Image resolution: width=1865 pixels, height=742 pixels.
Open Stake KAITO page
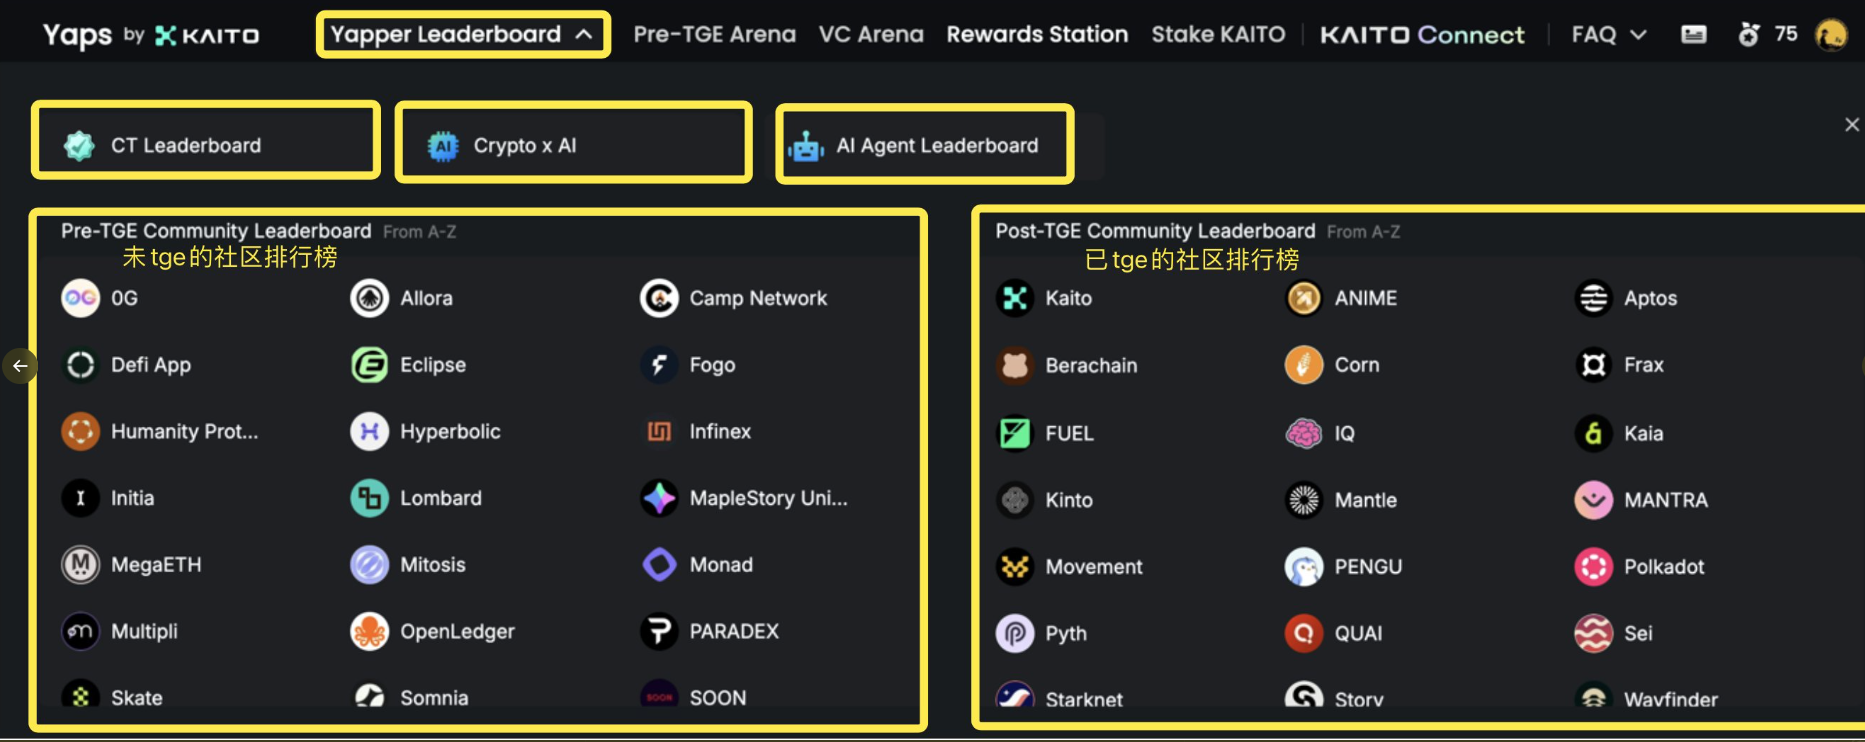coord(1218,35)
